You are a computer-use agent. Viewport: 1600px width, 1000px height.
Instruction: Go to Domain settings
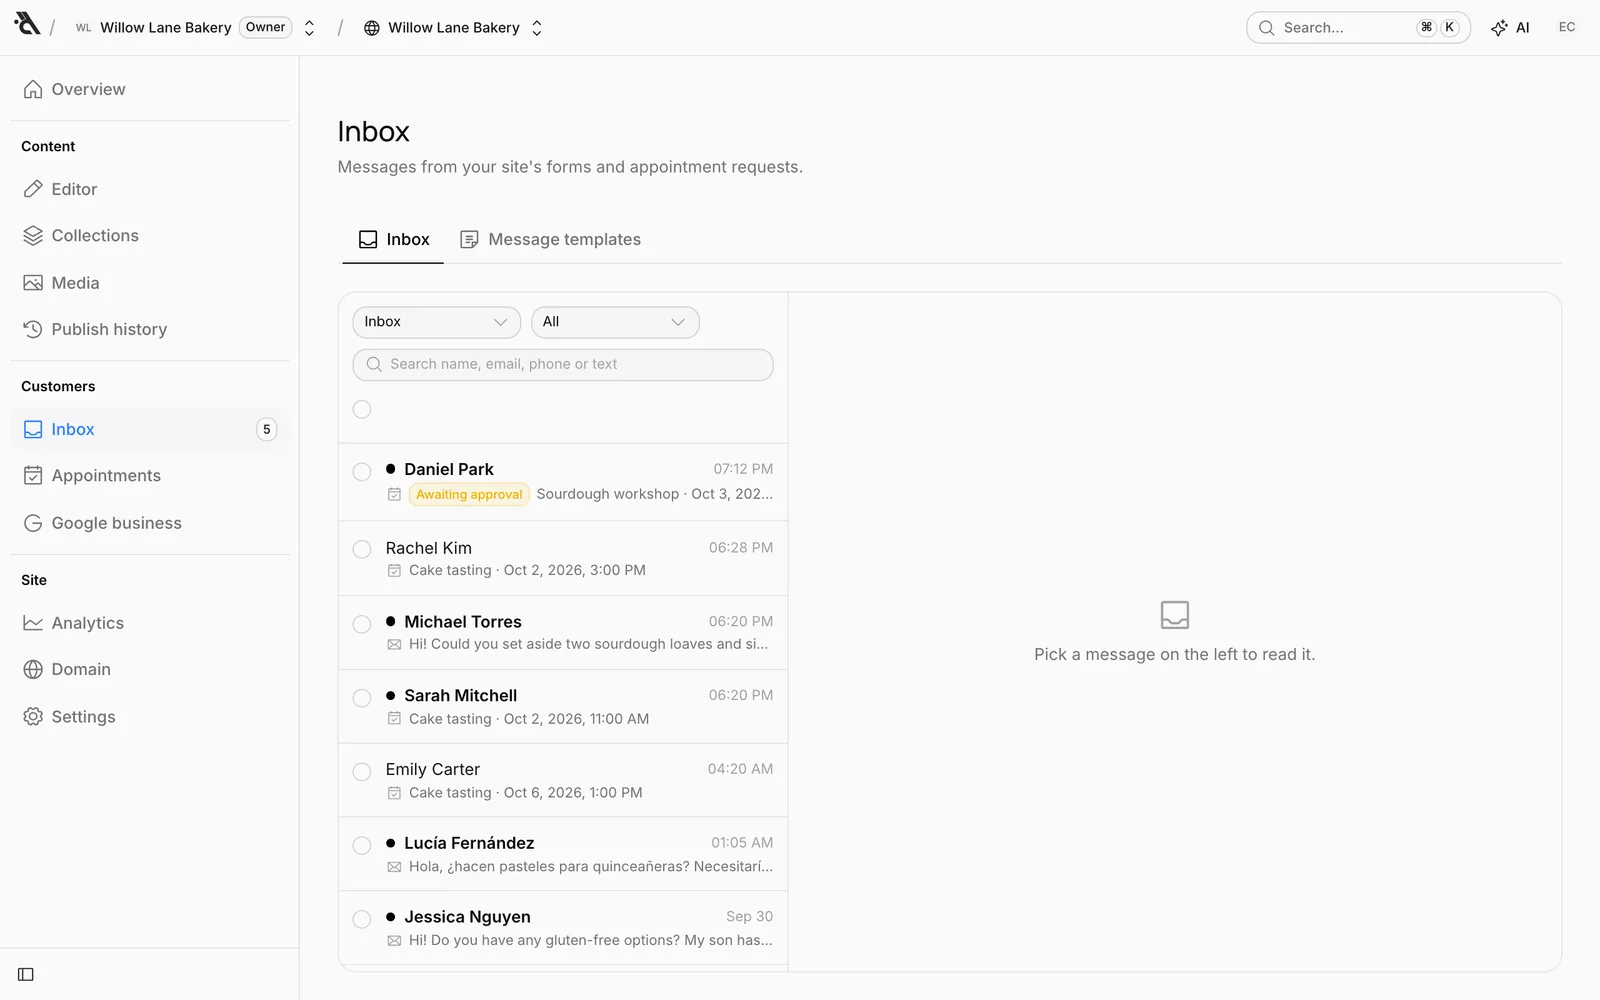150,669
